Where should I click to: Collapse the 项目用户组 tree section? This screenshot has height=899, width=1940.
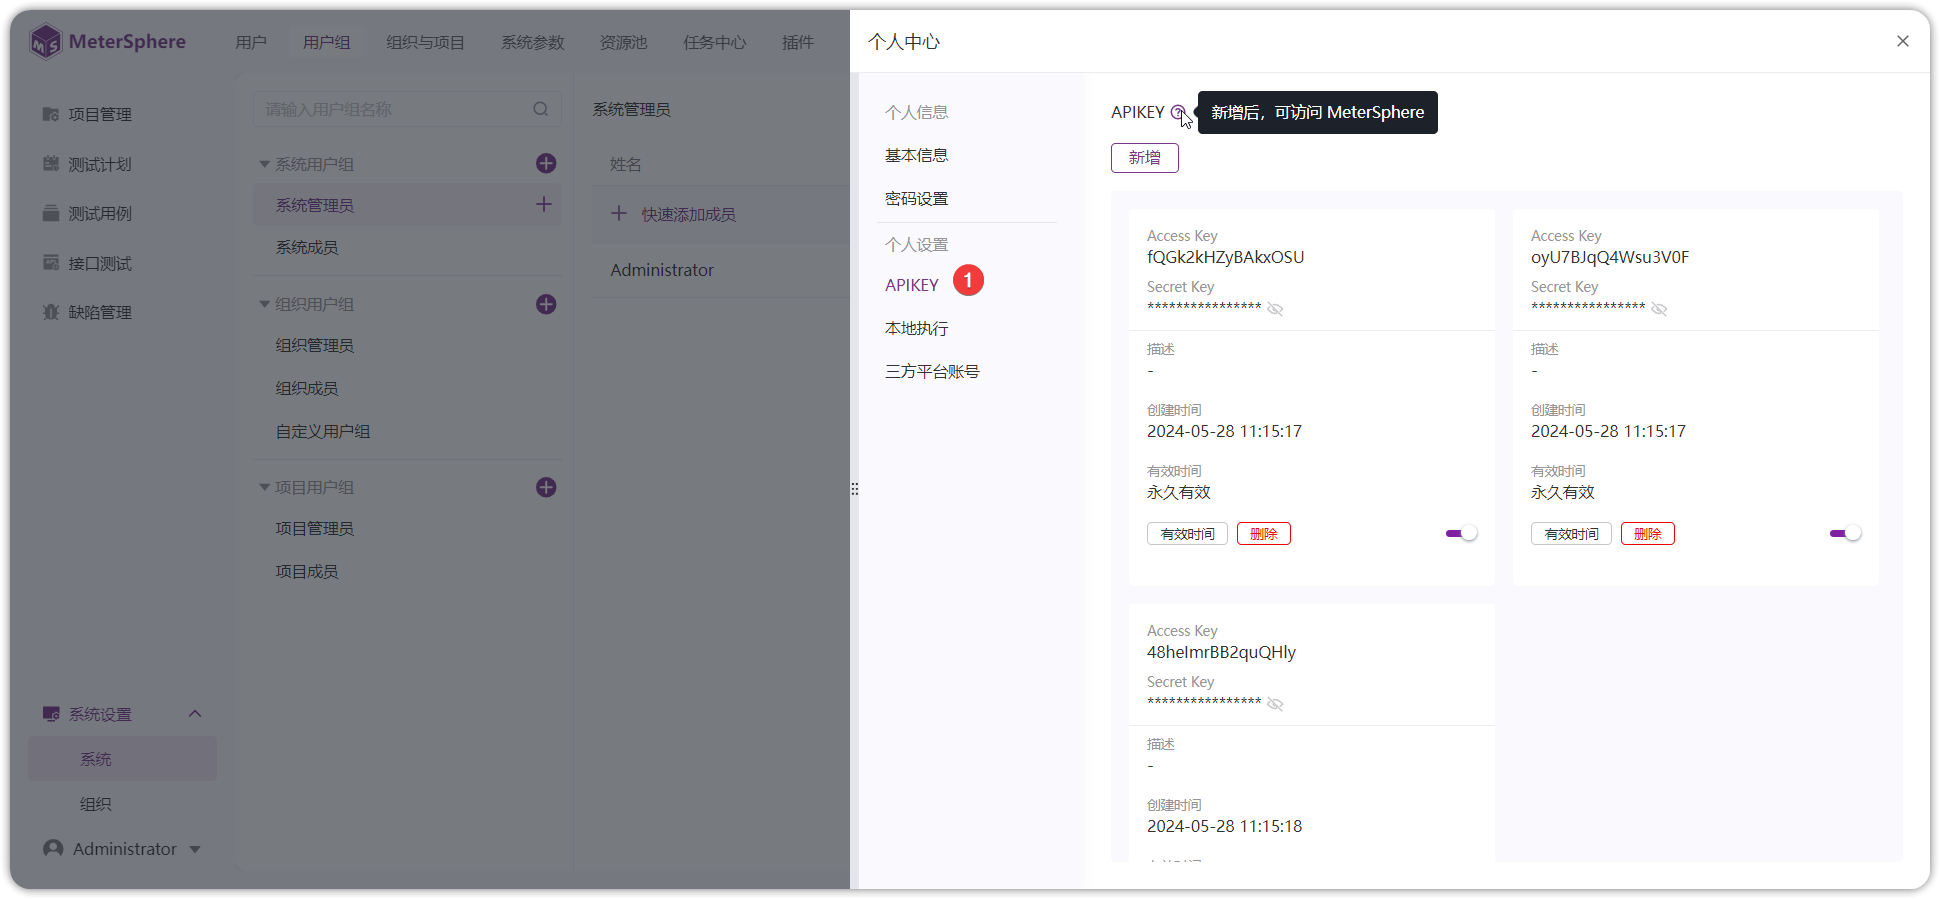click(x=264, y=487)
